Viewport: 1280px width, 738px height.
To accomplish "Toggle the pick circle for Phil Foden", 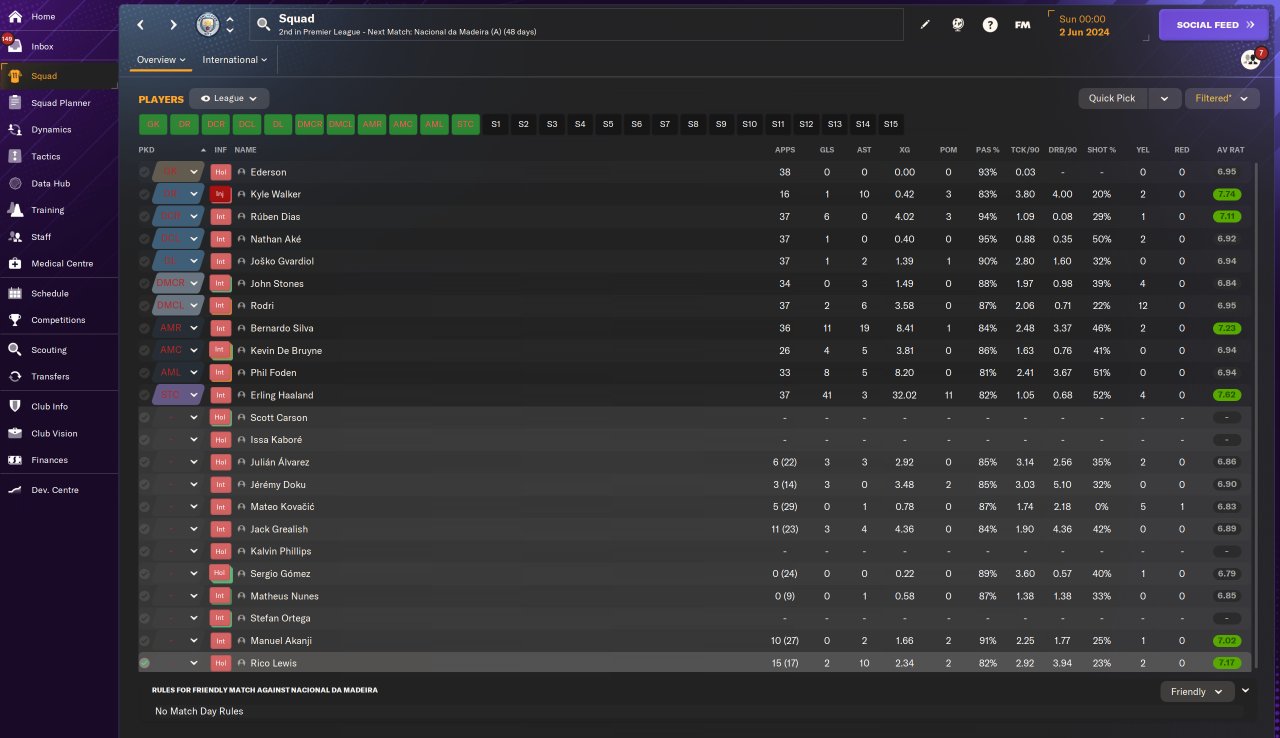I will pos(145,373).
